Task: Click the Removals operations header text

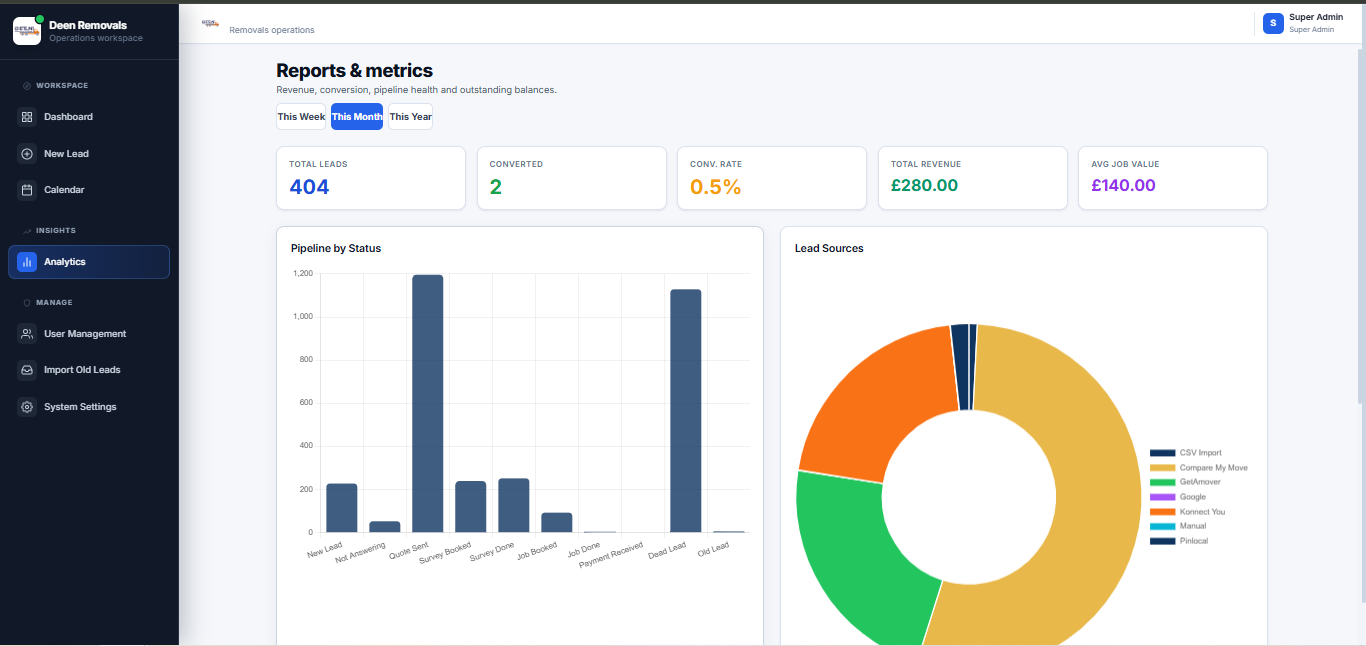Action: [x=272, y=30]
